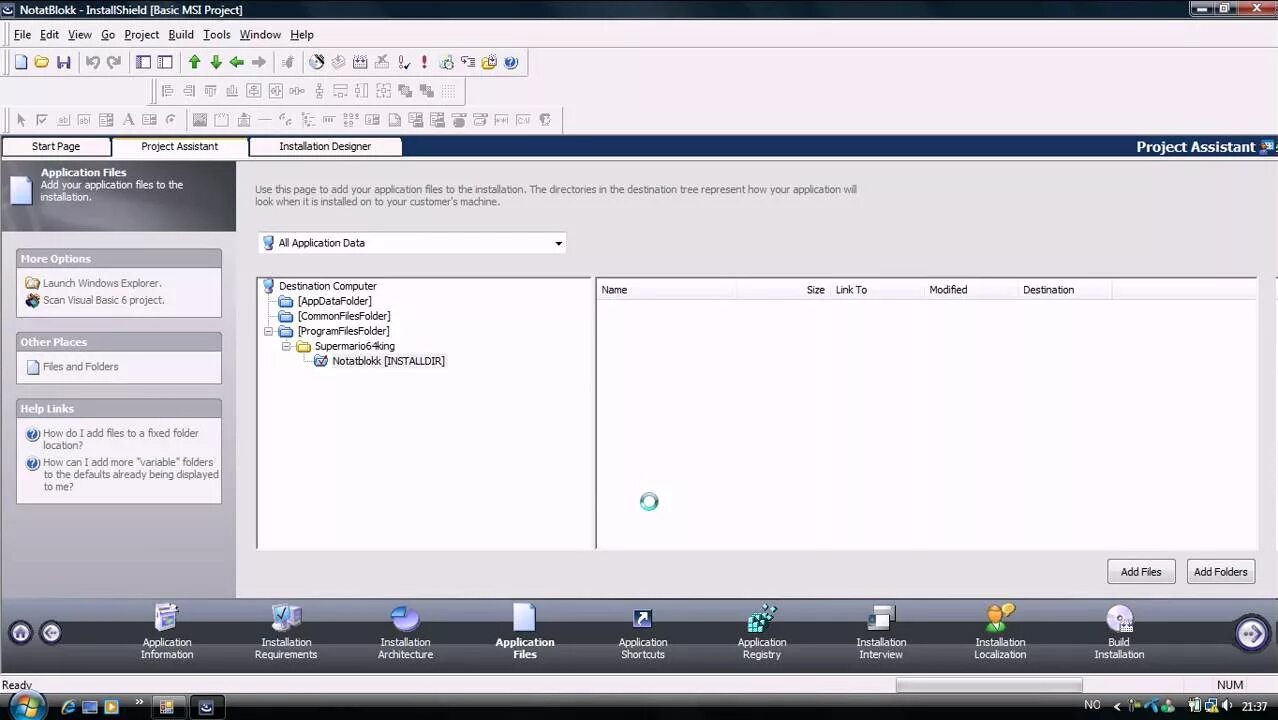Click the Build release disc icon
This screenshot has height=720, width=1278.
point(317,62)
